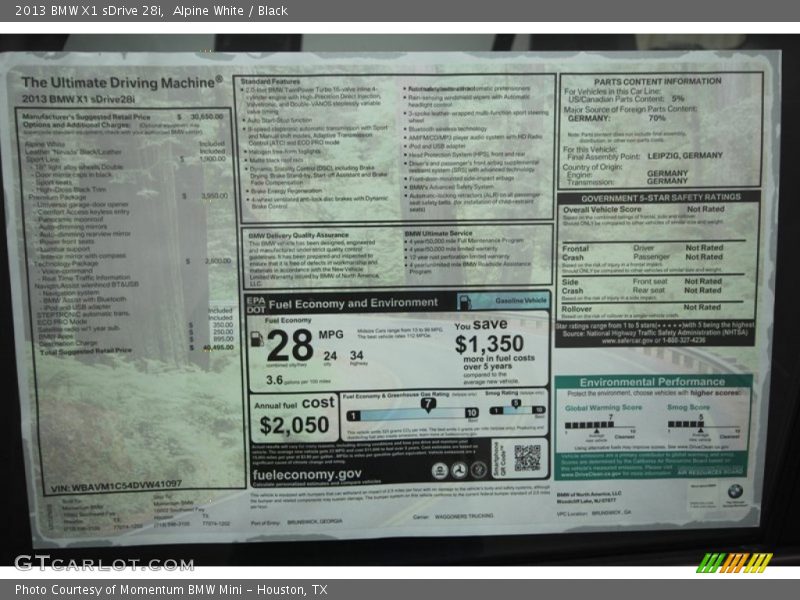Viewport: 800px width, 600px height.
Task: Click 'LEIPZIG, GERMANY' final assembly point
Action: (x=685, y=156)
